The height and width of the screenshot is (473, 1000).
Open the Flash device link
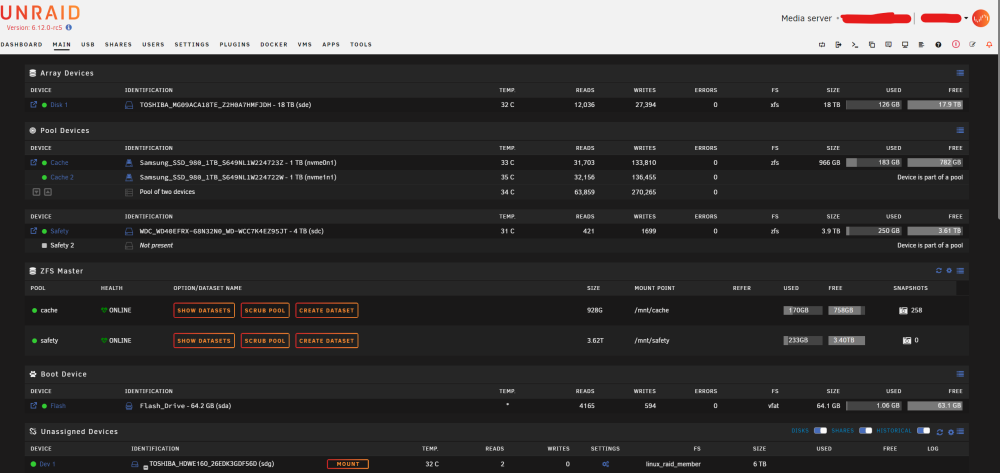coord(58,405)
